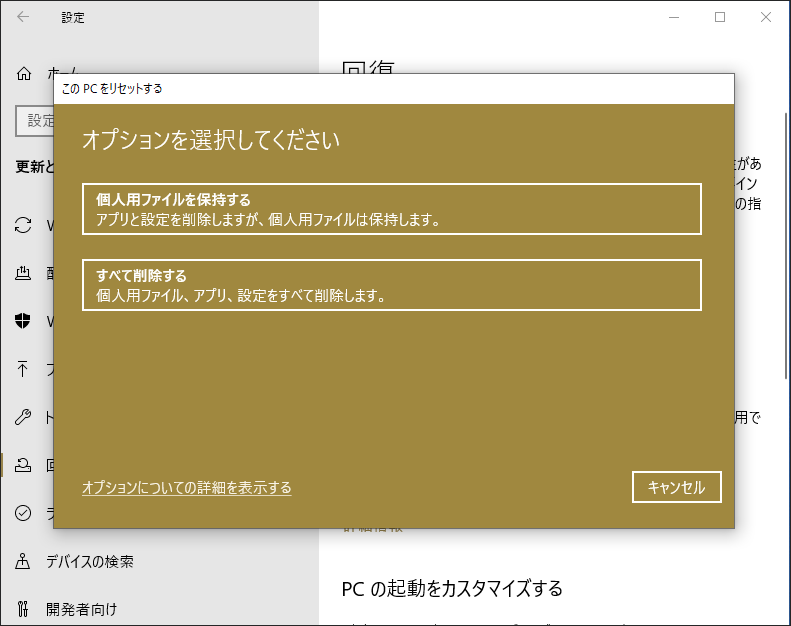This screenshot has width=791, height=626.
Task: Select the Delivery Optimization icon in sidebar
Action: [x=23, y=273]
